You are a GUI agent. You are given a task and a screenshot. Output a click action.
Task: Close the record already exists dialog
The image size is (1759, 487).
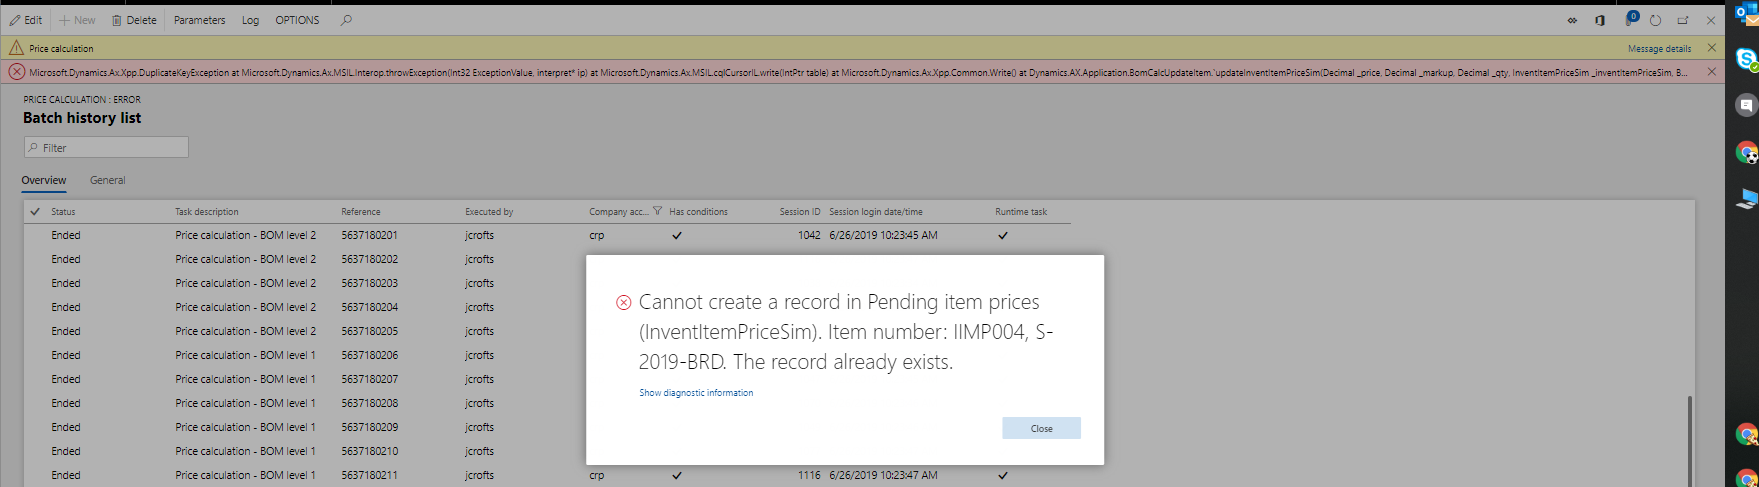pos(1041,428)
